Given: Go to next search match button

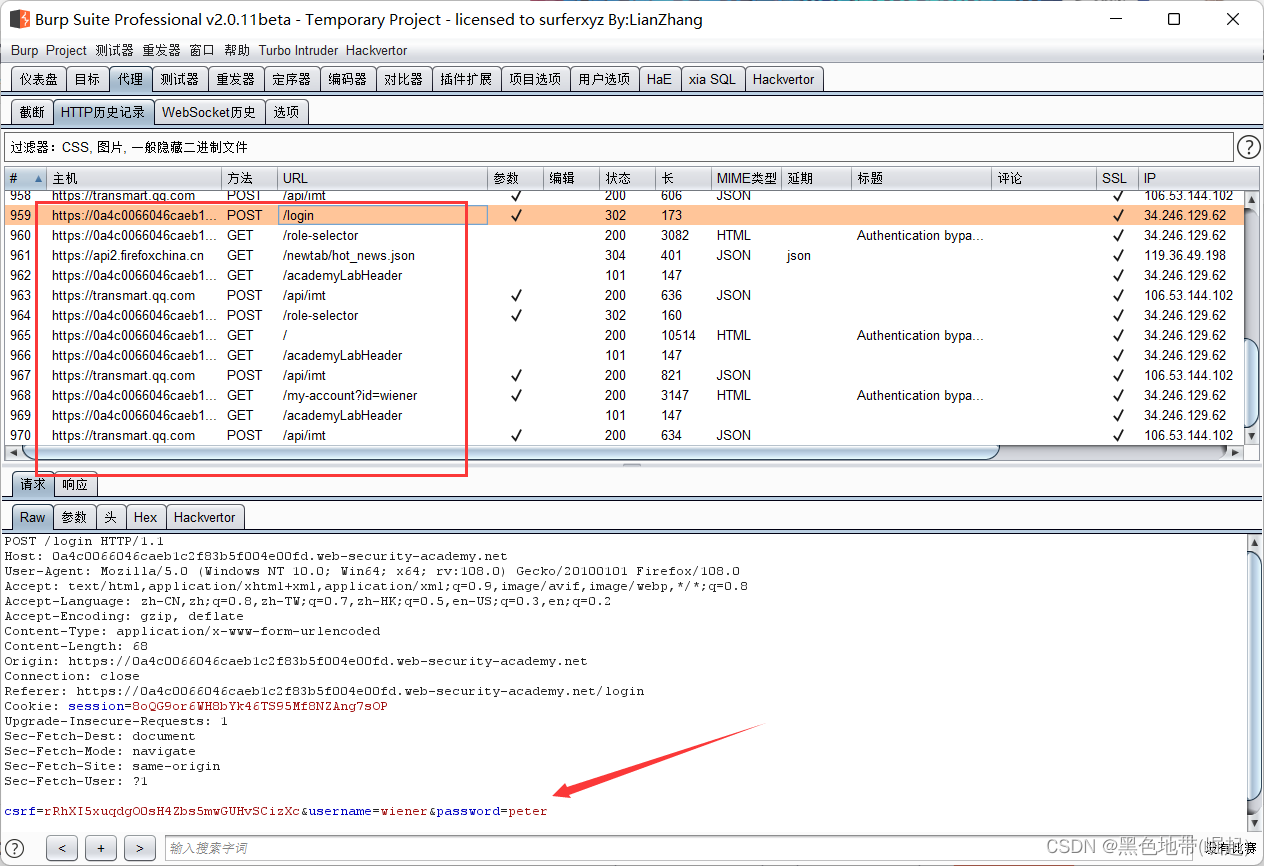Looking at the screenshot, I should tap(140, 848).
